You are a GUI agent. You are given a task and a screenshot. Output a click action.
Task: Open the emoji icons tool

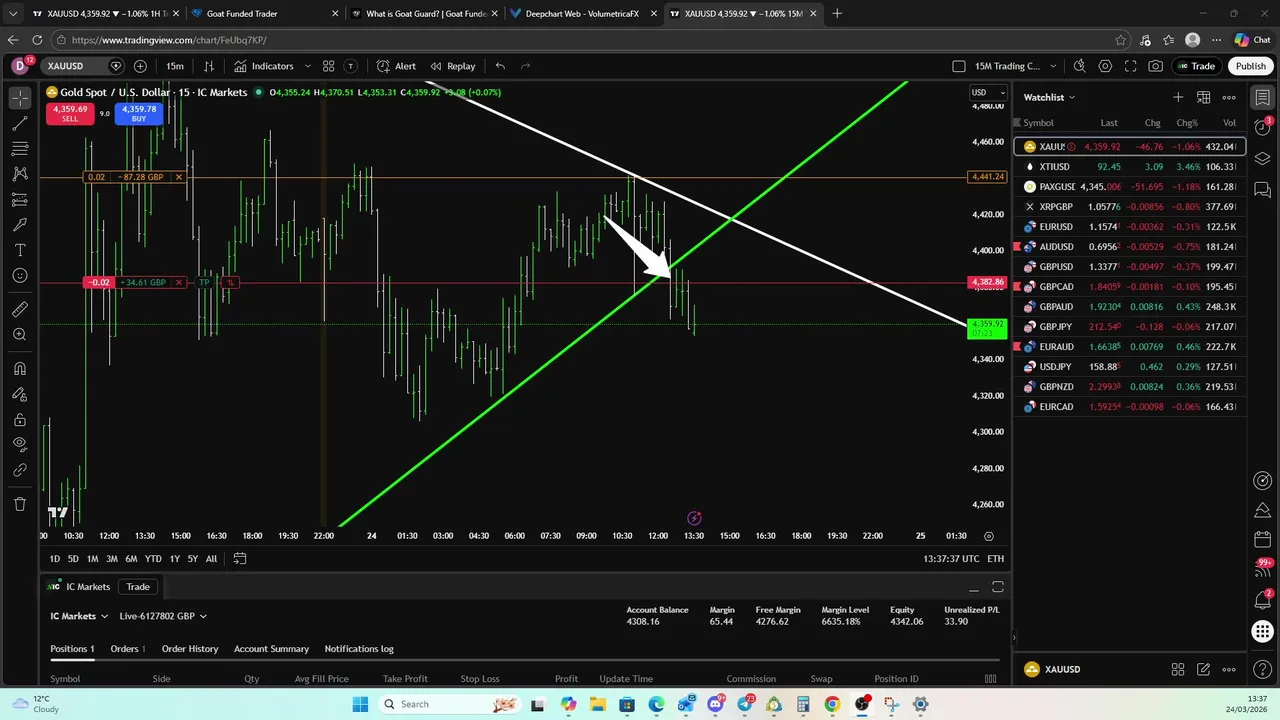tap(20, 275)
